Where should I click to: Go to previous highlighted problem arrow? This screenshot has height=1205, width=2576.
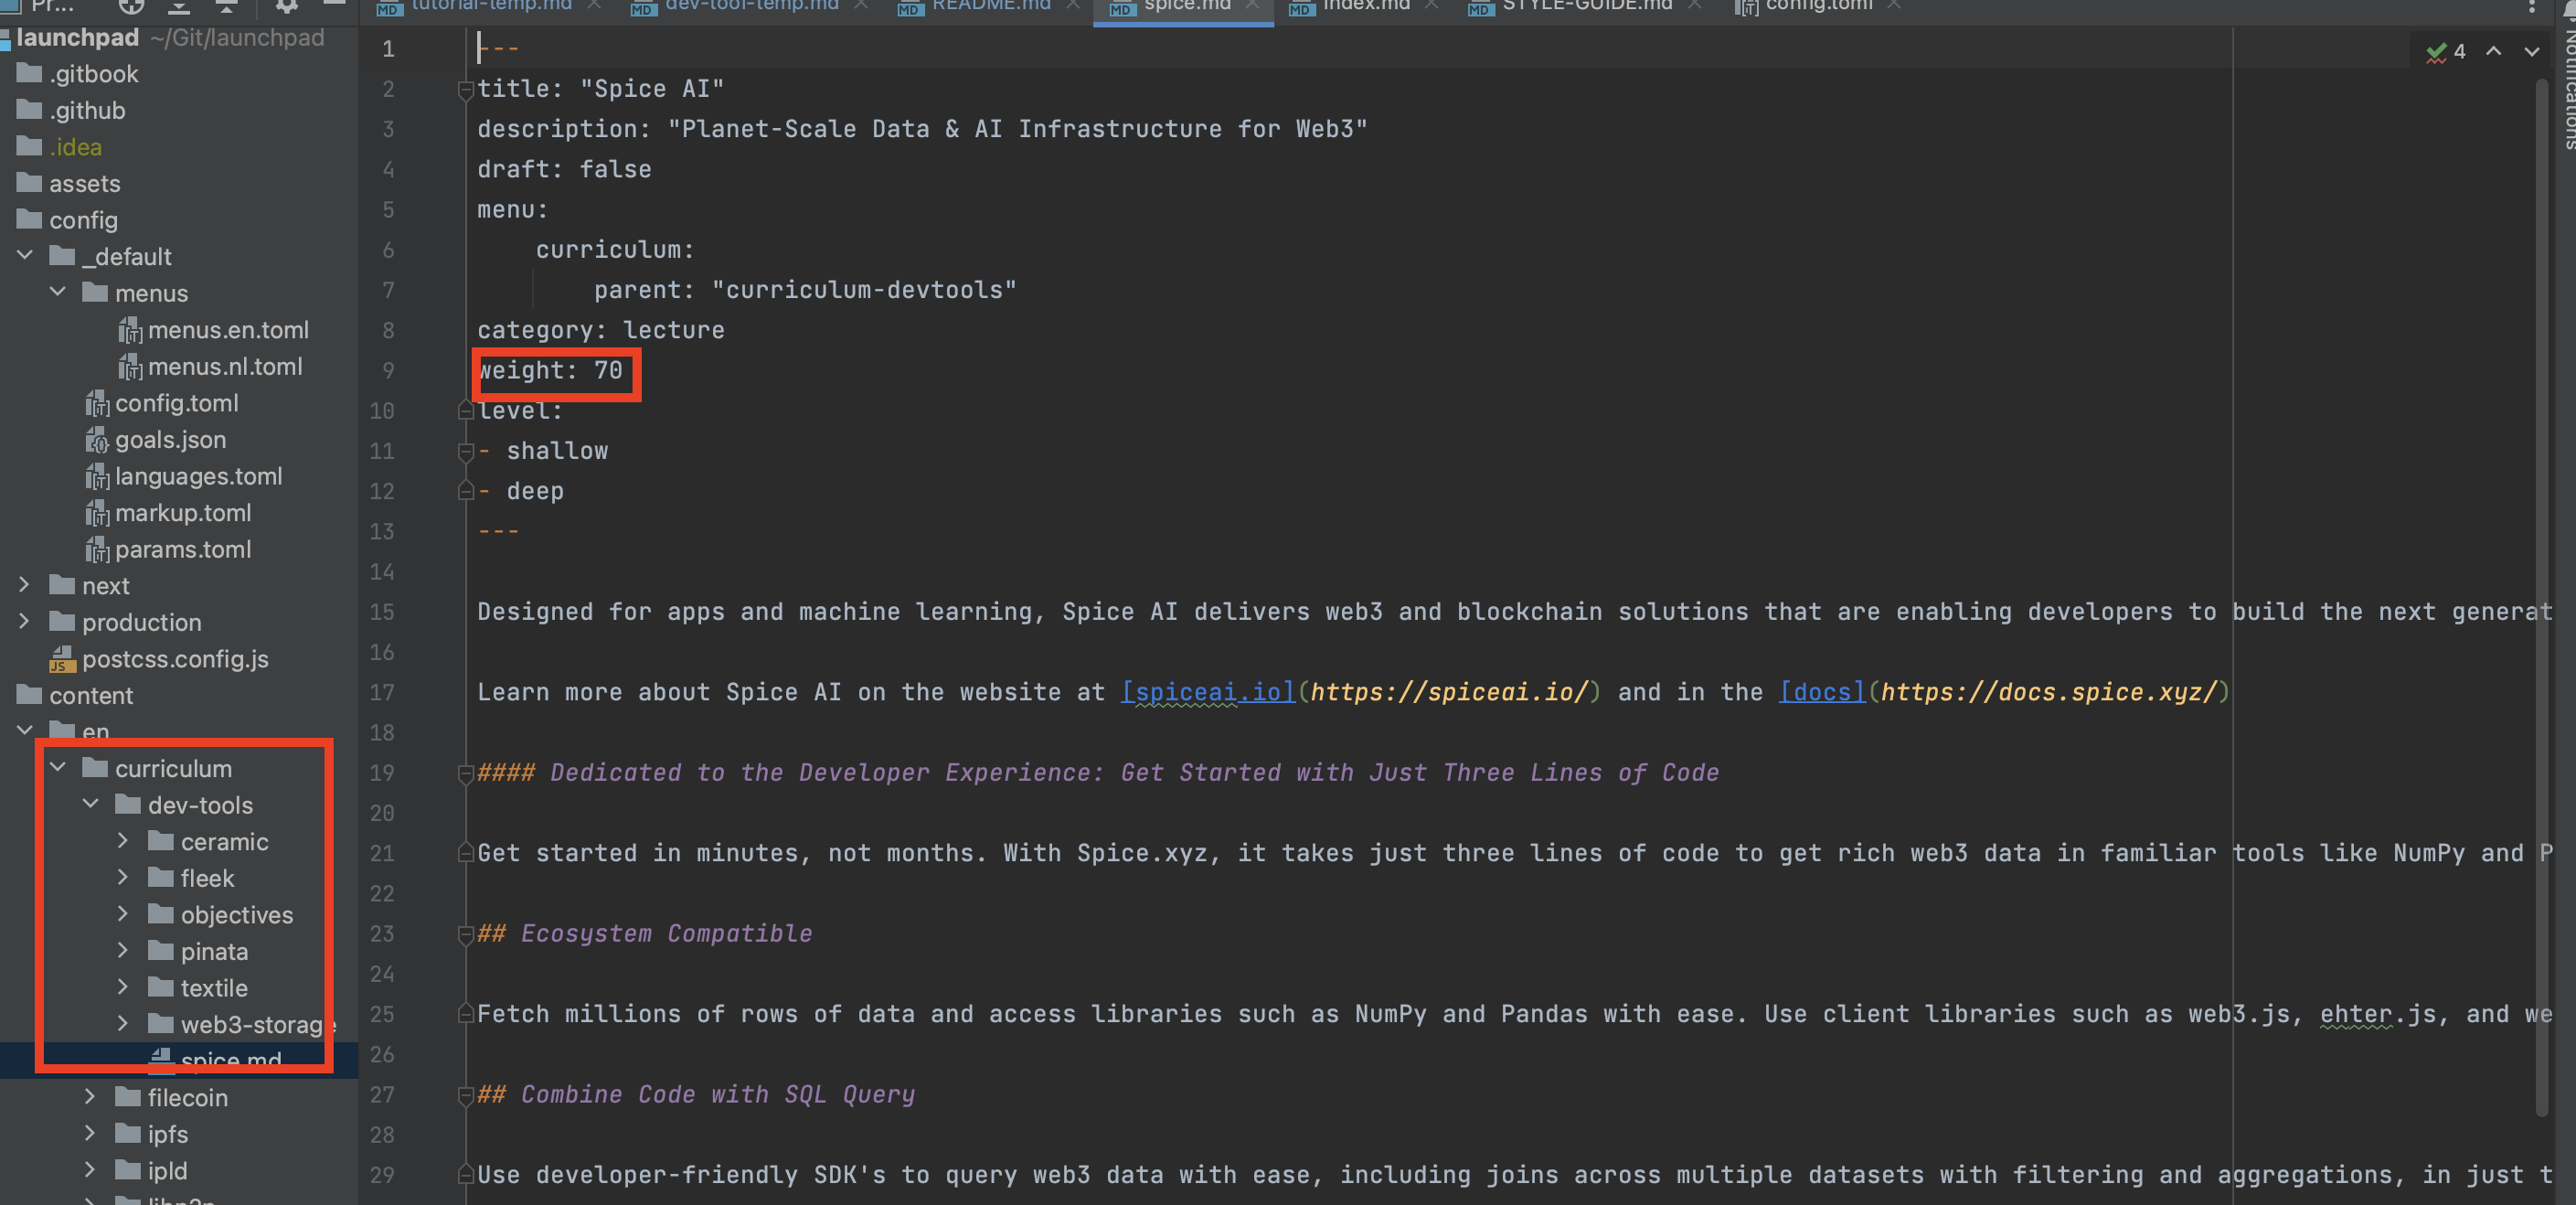tap(2494, 51)
